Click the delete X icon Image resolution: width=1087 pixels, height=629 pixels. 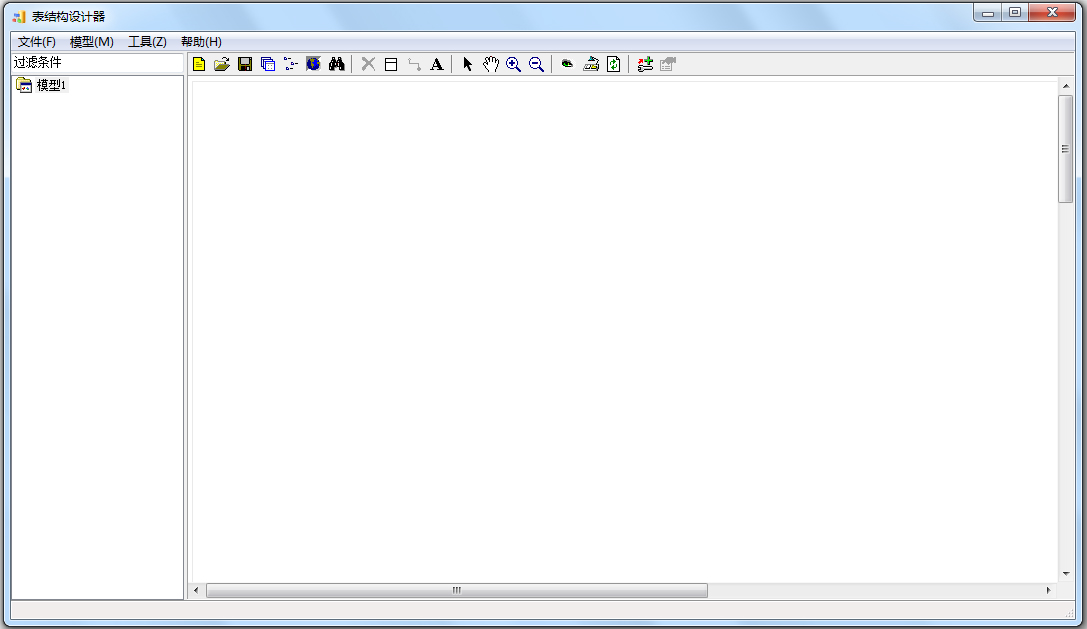click(368, 64)
